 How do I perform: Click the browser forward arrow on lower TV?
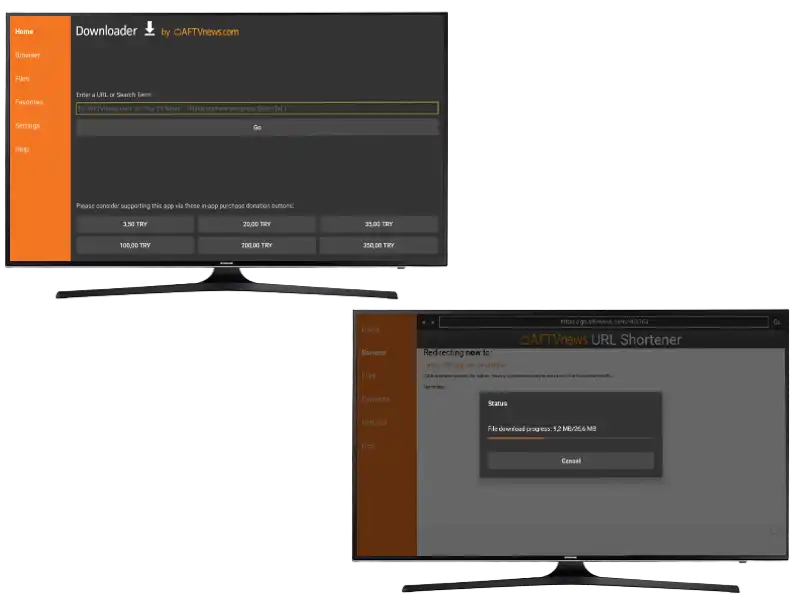[433, 322]
